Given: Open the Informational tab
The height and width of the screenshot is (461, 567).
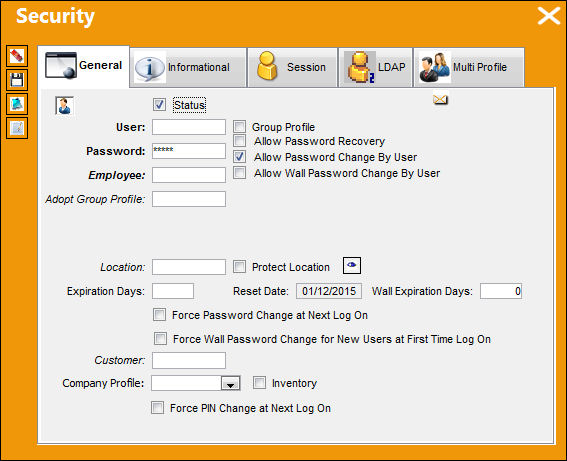Looking at the screenshot, I should click(x=188, y=67).
